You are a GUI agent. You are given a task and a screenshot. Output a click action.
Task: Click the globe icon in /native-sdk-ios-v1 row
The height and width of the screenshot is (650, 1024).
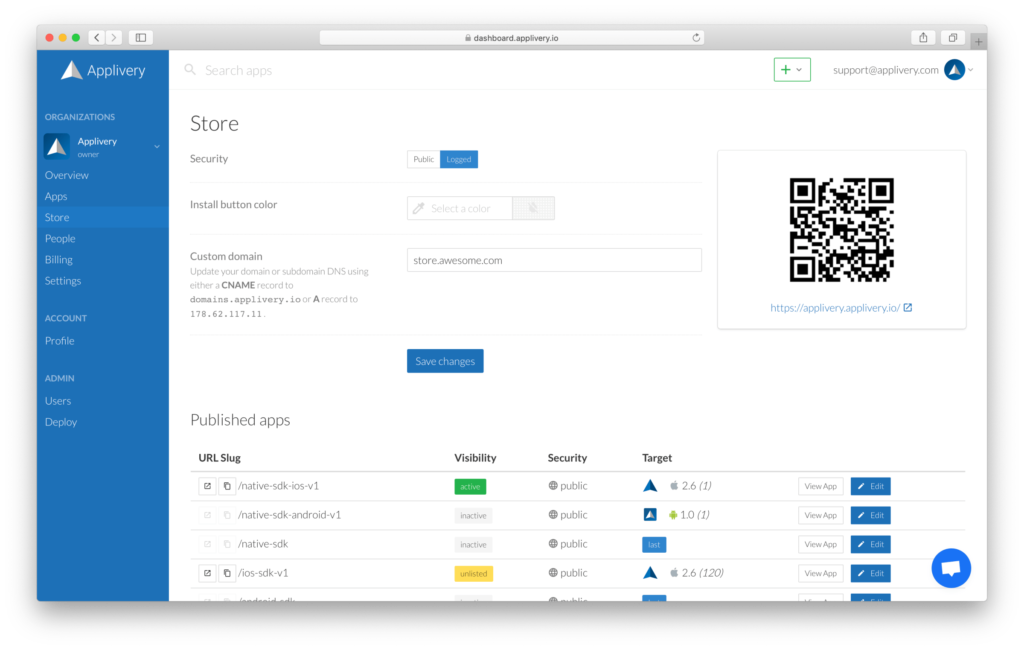(553, 486)
